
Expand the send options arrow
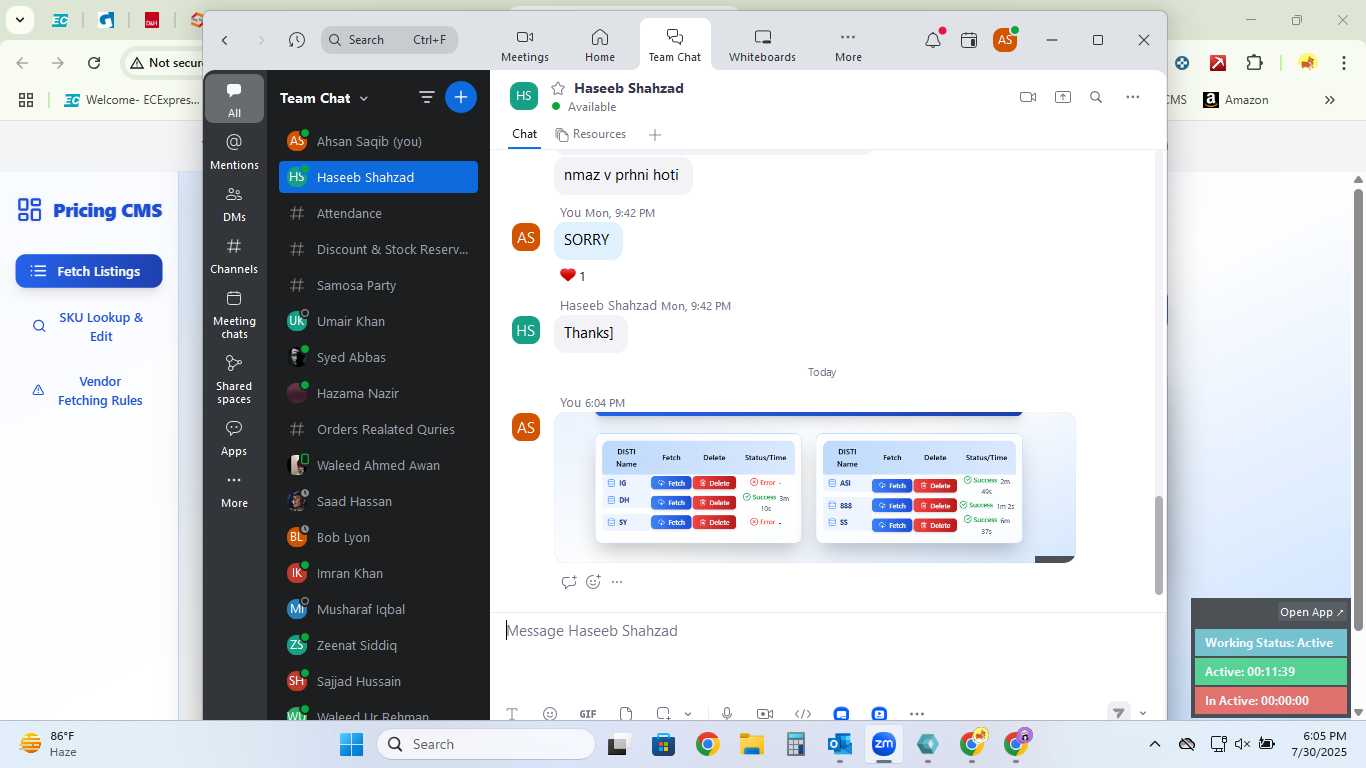1143,714
